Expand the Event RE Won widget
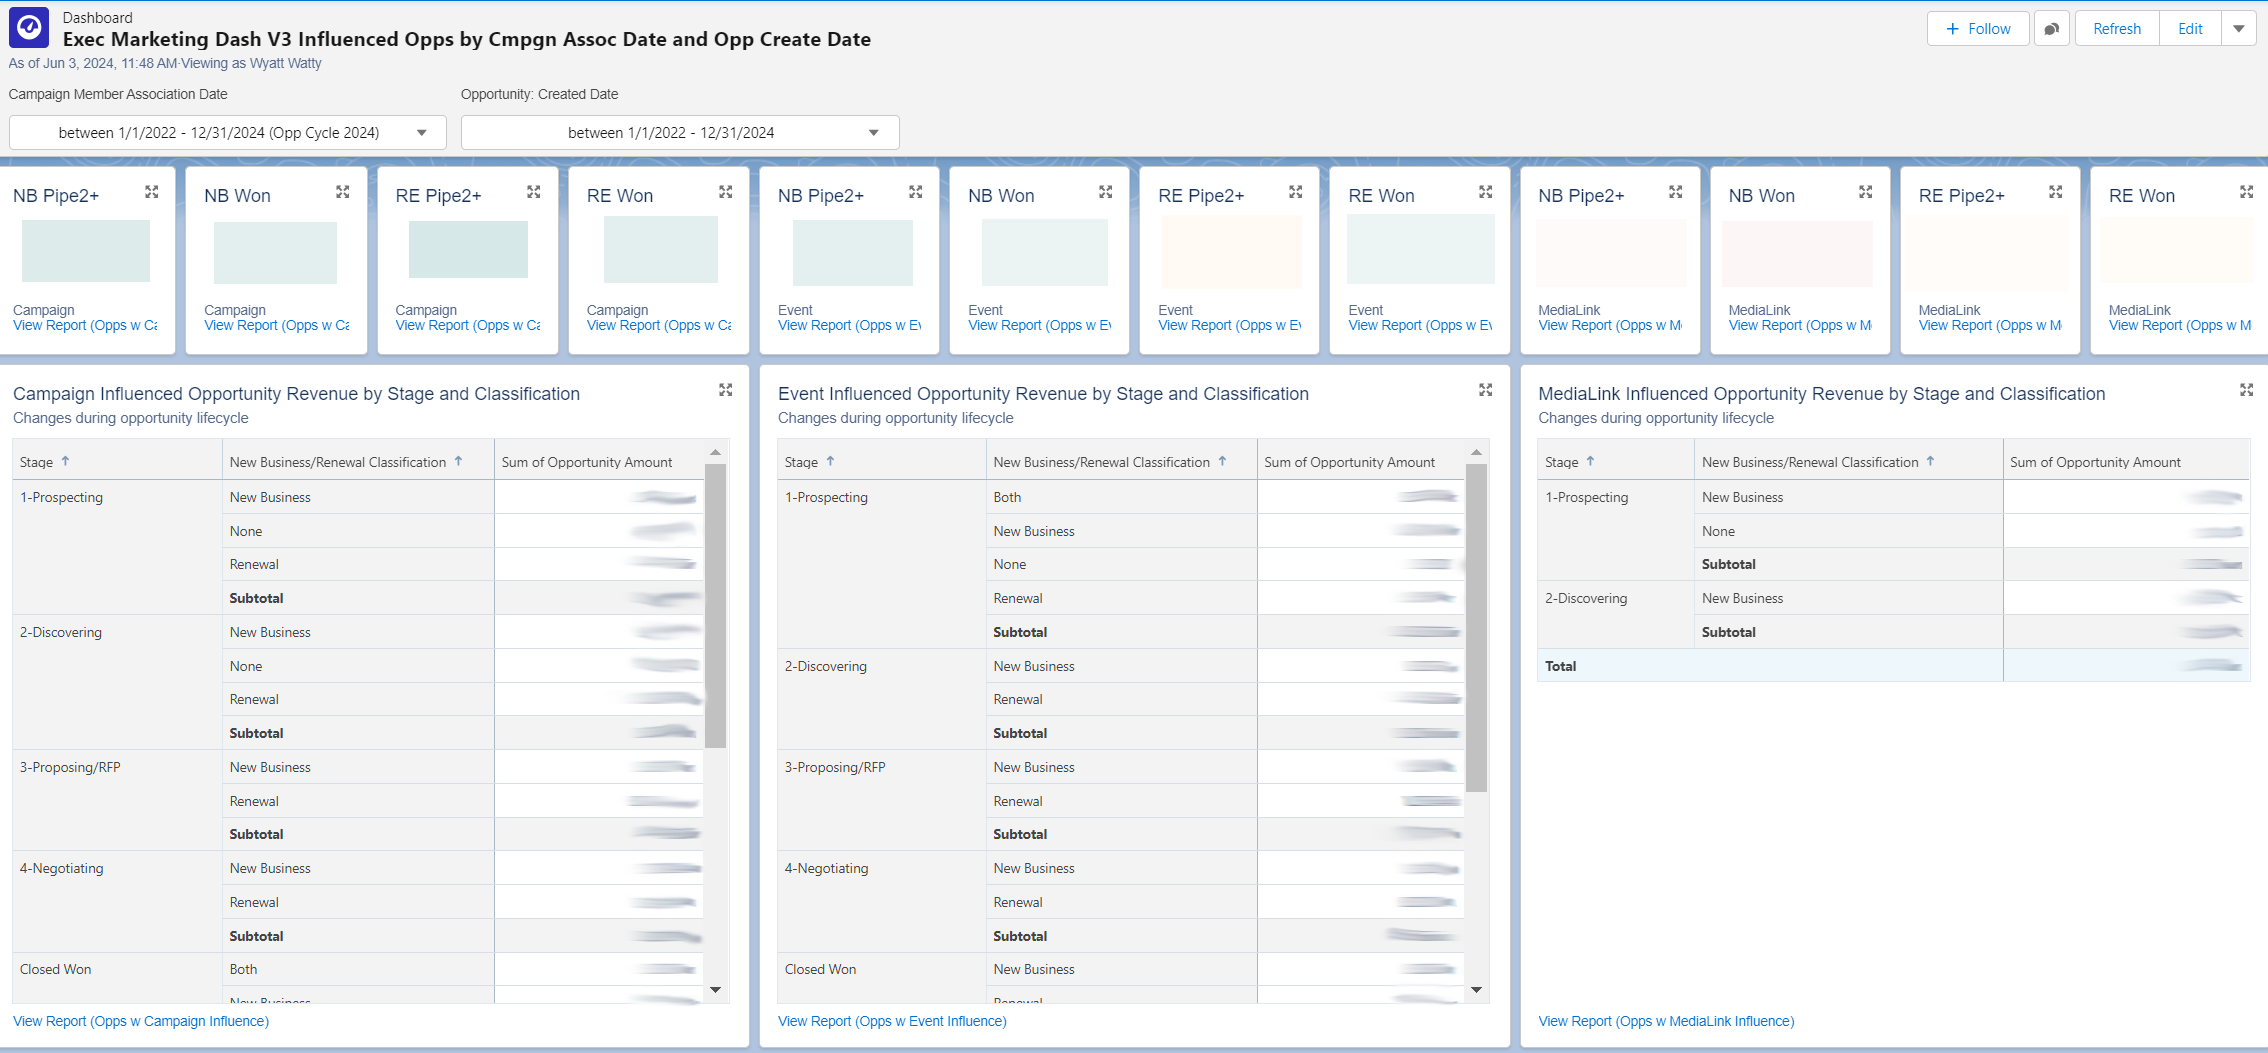The width and height of the screenshot is (2268, 1053). [1486, 192]
